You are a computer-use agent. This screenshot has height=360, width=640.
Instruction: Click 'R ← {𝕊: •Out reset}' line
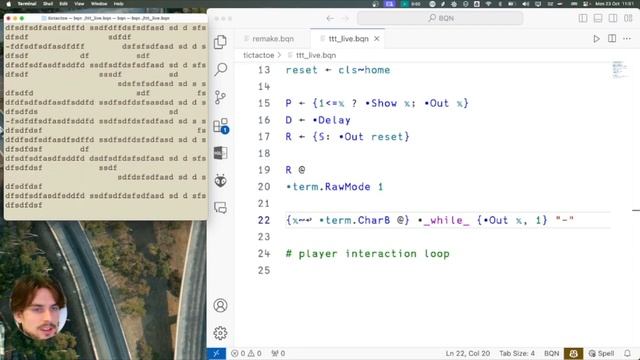coord(347,137)
